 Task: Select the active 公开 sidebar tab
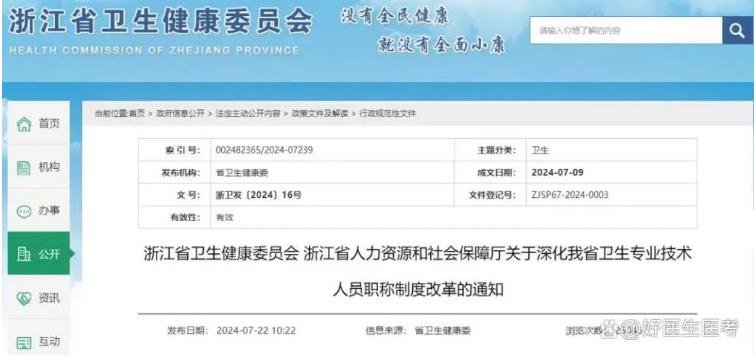coord(39,253)
